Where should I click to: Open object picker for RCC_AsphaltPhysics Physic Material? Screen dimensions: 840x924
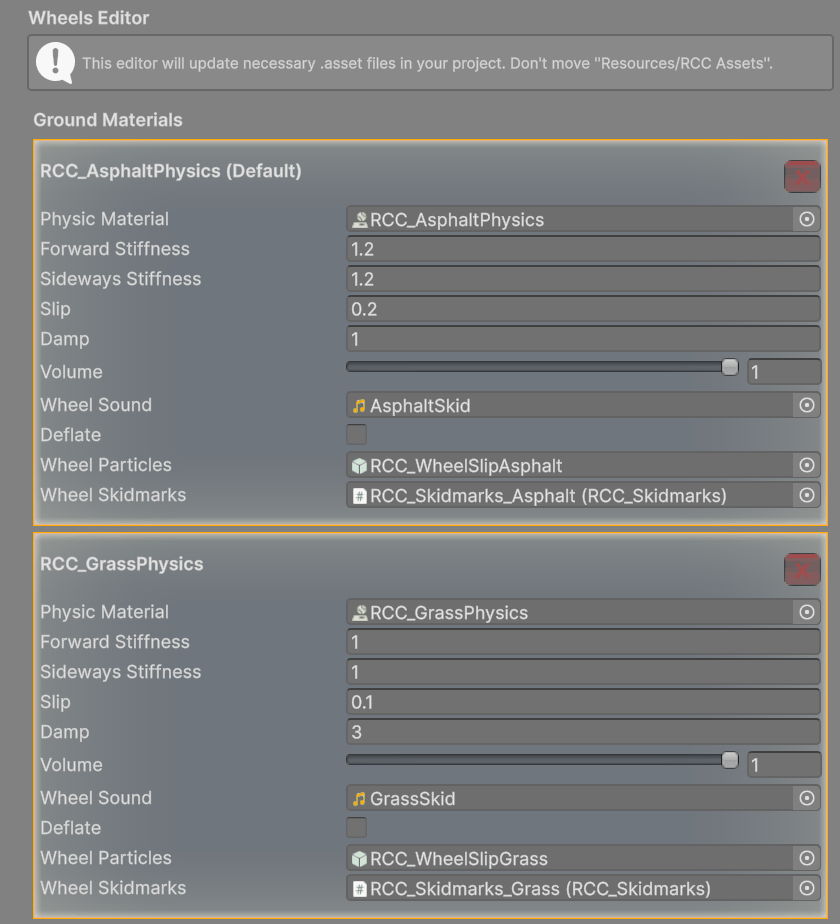[806, 219]
